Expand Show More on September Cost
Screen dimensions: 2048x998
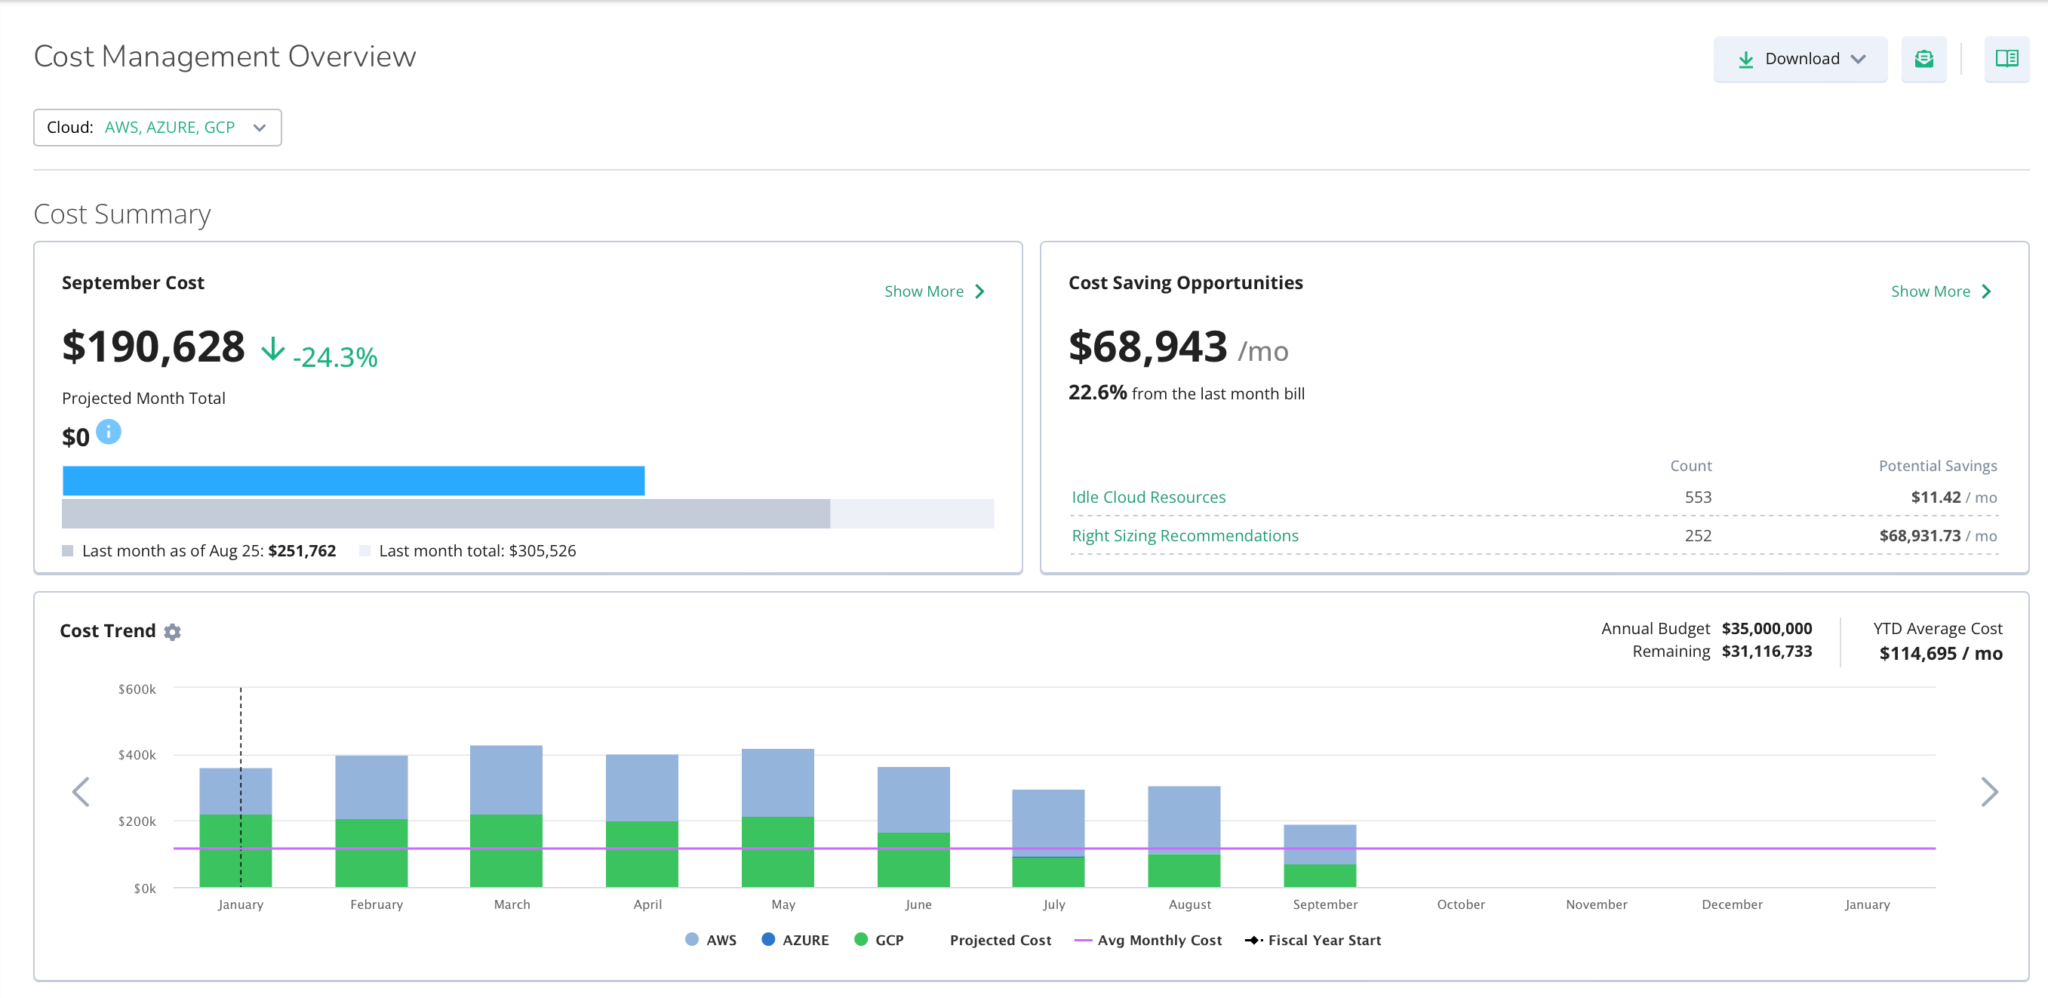point(933,291)
